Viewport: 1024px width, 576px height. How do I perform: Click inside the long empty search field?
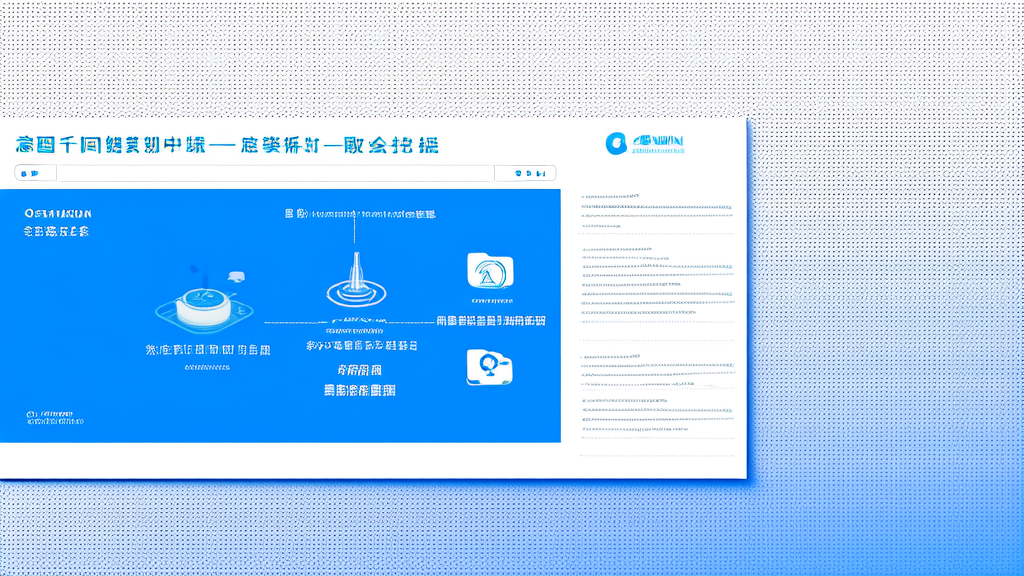275,173
